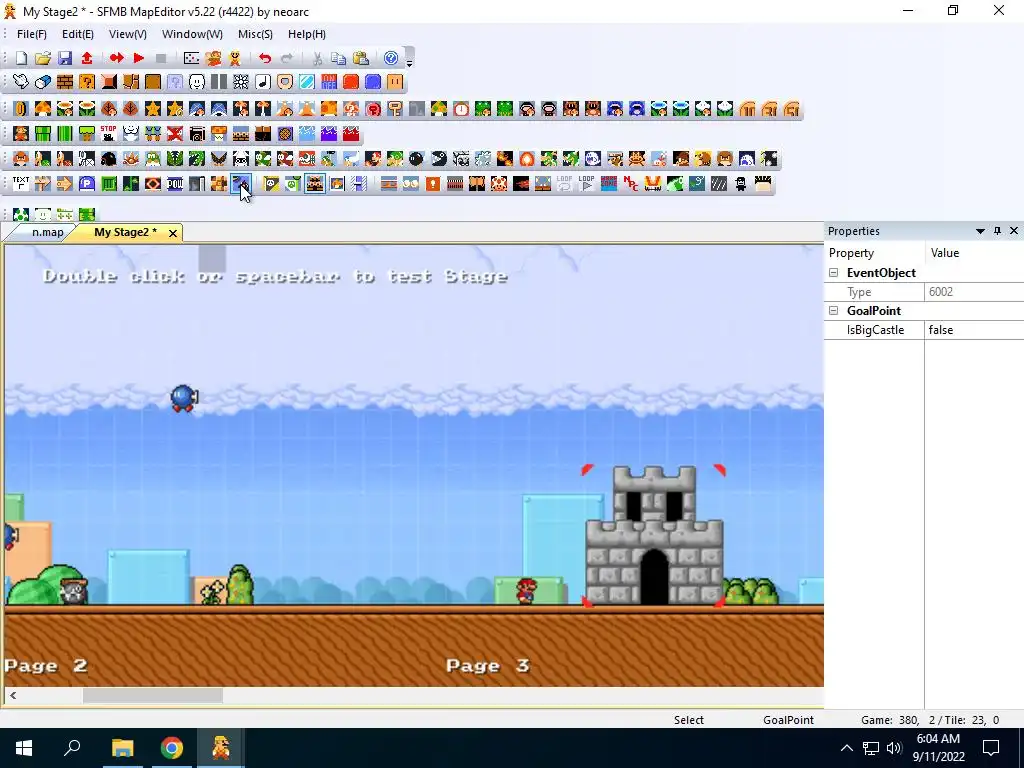The height and width of the screenshot is (768, 1024).
Task: Select the POW block object
Action: [175, 184]
